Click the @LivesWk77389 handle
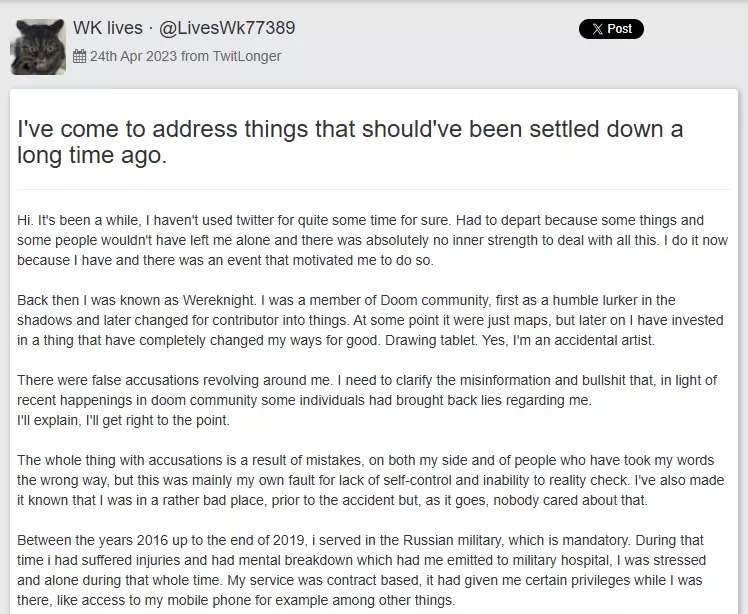The height and width of the screenshot is (614, 748). pos(227,28)
